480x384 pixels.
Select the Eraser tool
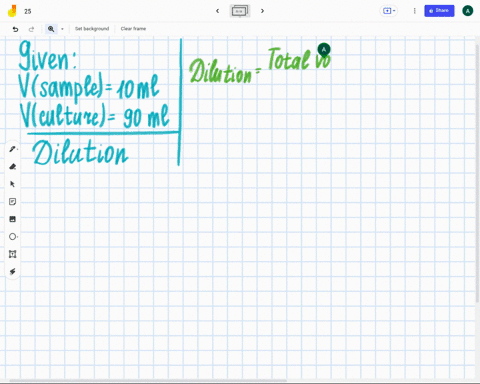[13, 167]
